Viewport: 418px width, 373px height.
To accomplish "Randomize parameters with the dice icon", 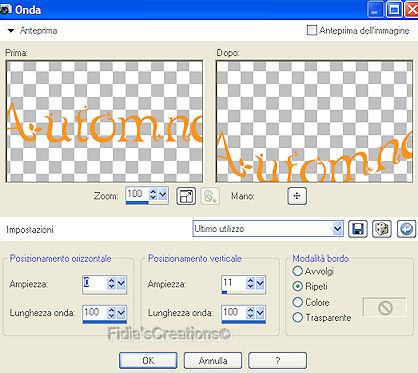I will [x=382, y=229].
